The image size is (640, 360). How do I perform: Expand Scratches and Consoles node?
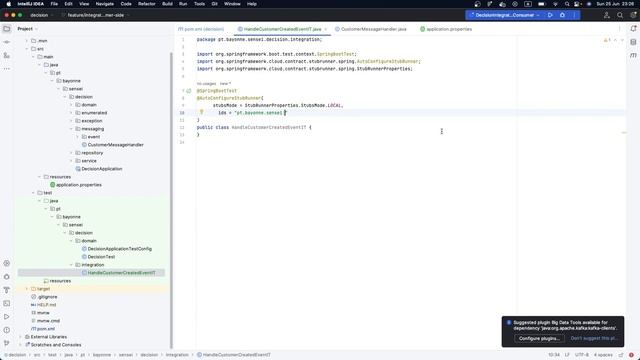[x=21, y=345]
